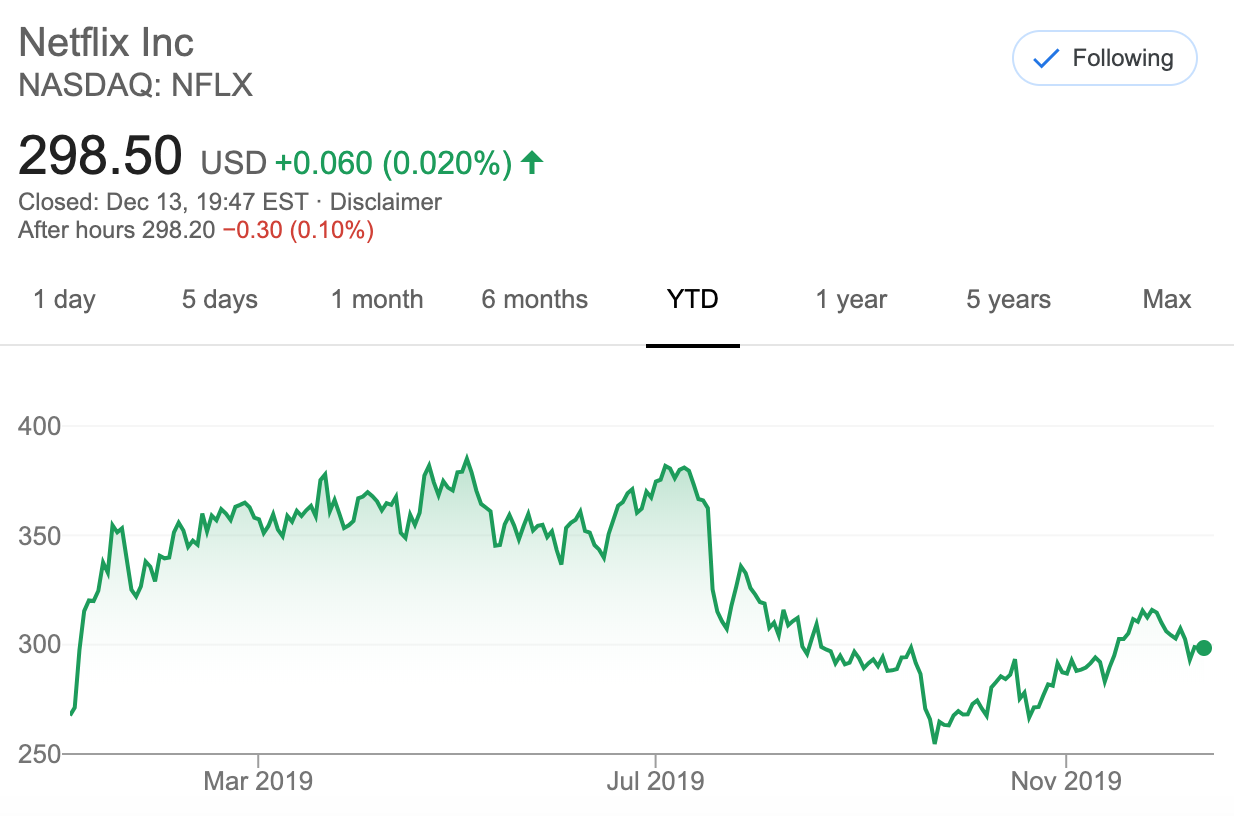1234x816 pixels.
Task: Toggle the Following button
Action: coord(1104,59)
